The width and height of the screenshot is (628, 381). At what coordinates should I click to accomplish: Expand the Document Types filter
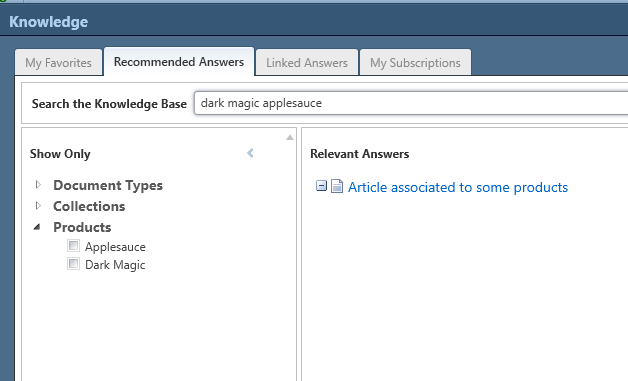tap(38, 185)
